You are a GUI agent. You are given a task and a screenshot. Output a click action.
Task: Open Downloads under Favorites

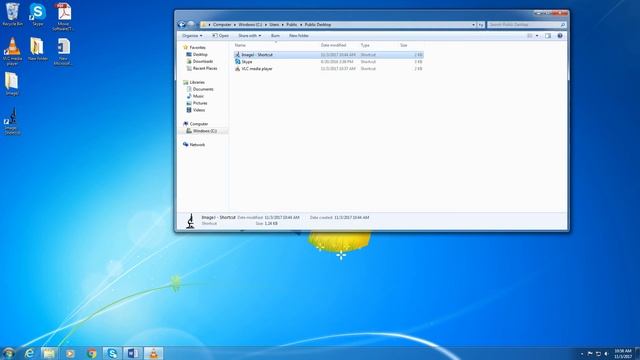point(202,61)
